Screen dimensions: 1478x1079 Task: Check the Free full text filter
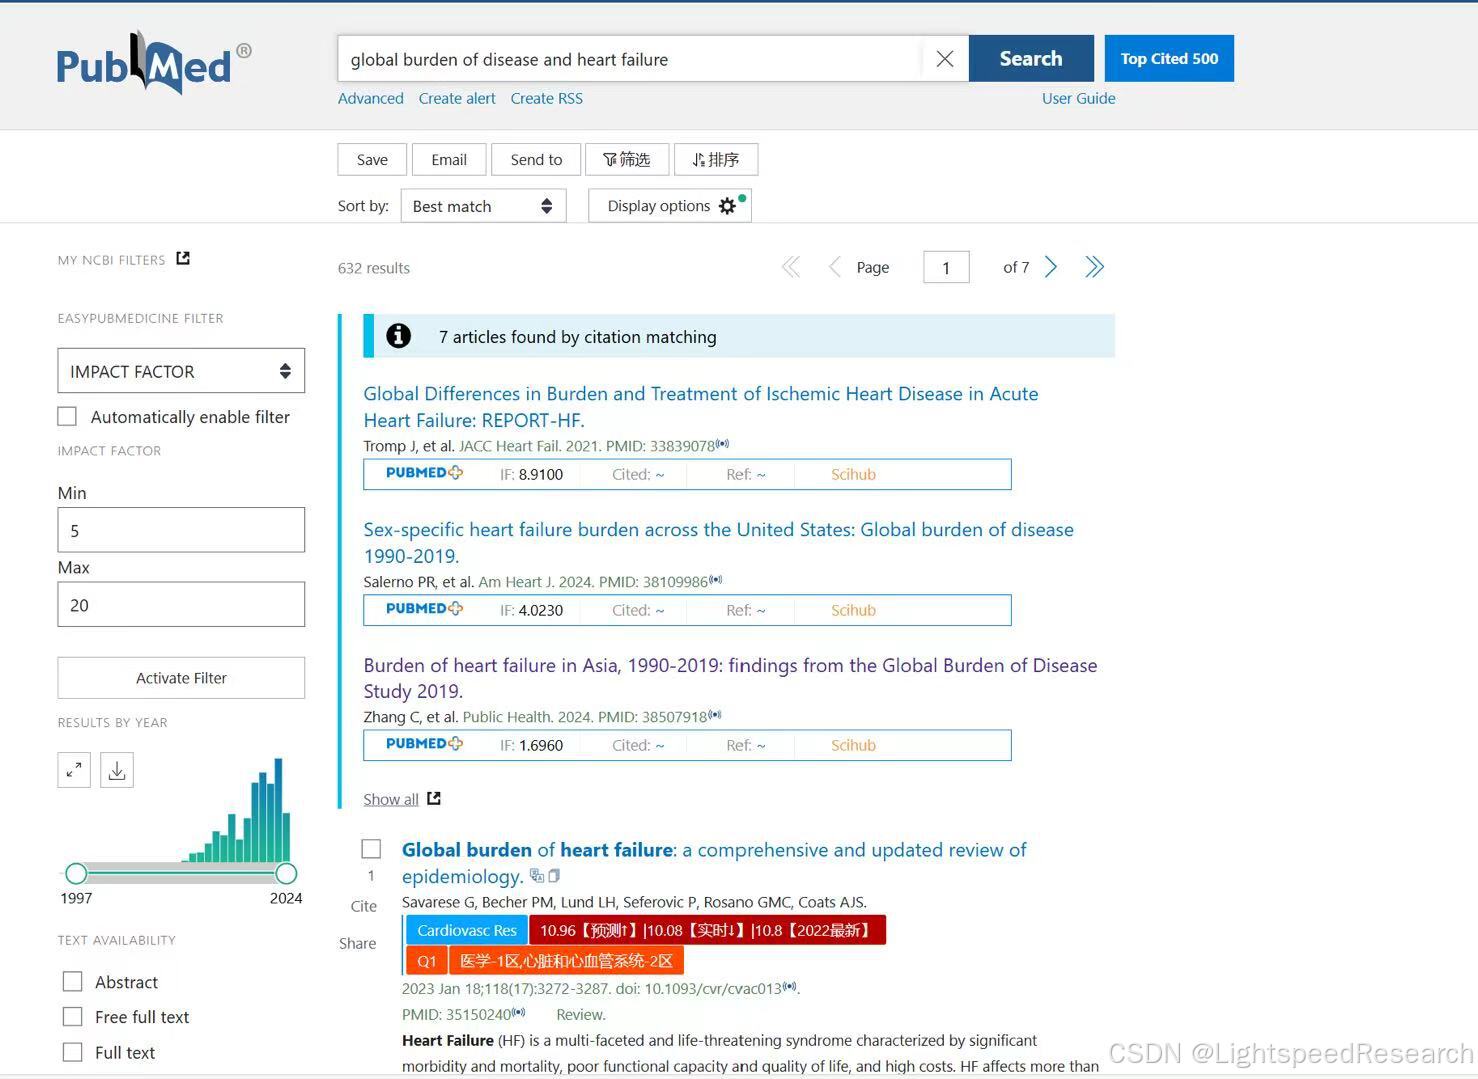(x=72, y=1016)
